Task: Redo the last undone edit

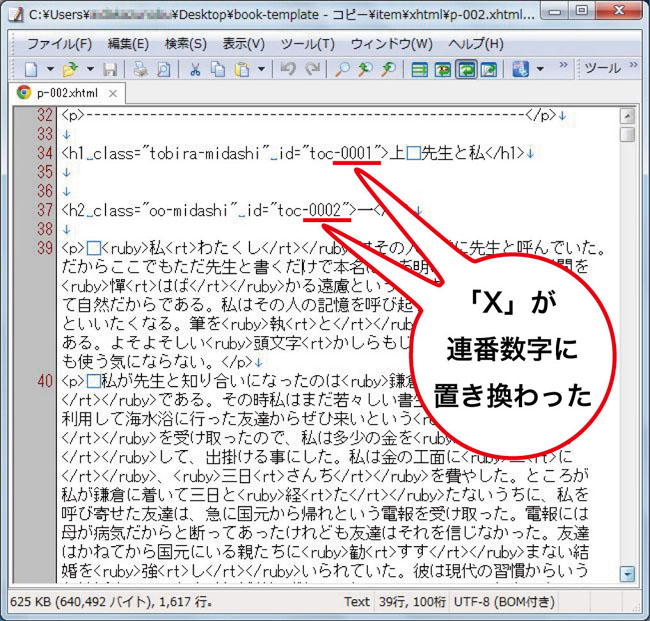Action: 313,69
